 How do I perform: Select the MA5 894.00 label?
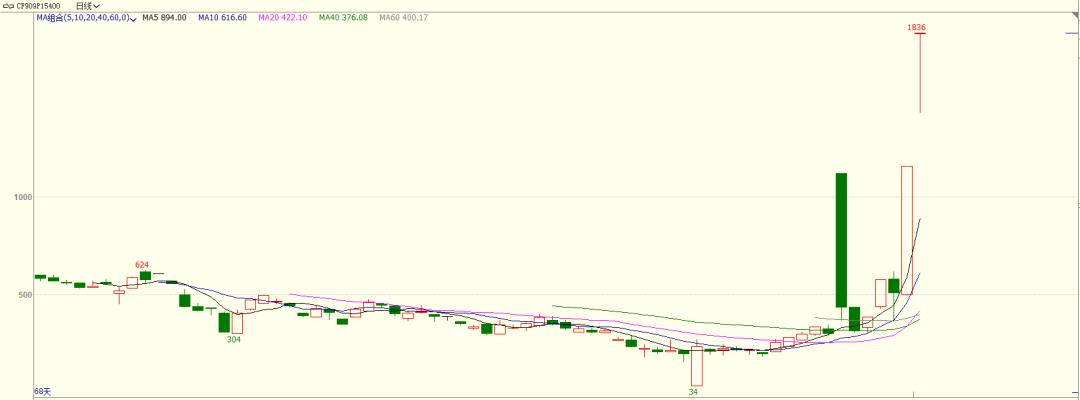point(164,18)
